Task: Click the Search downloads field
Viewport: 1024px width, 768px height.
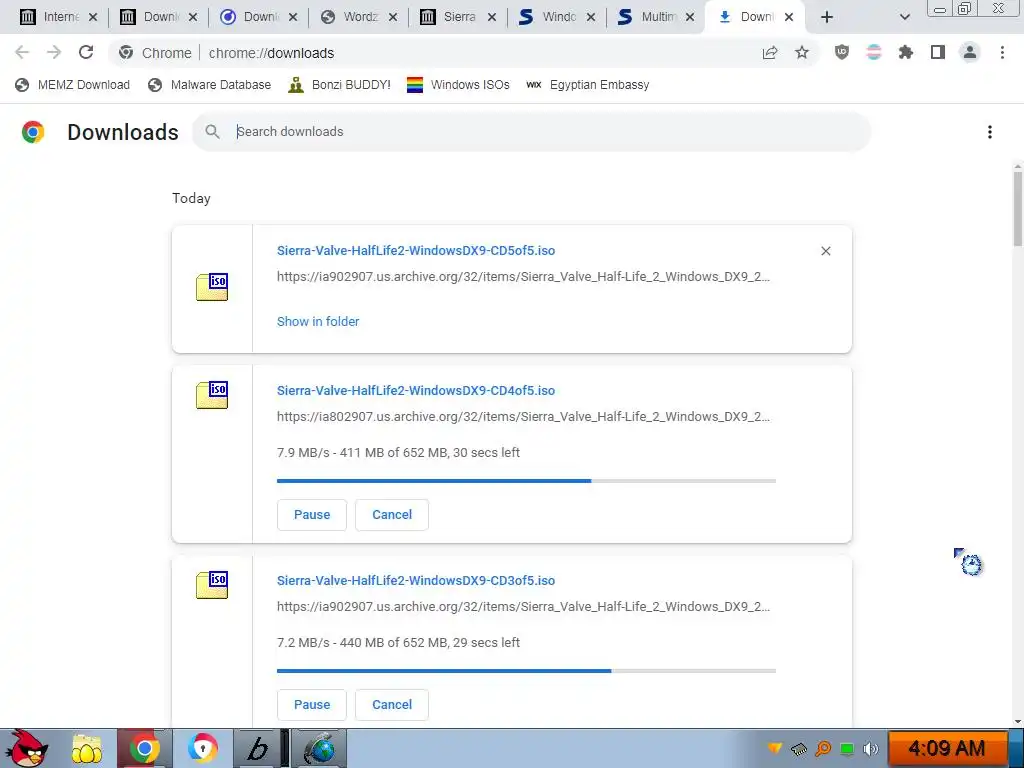Action: pyautogui.click(x=532, y=132)
